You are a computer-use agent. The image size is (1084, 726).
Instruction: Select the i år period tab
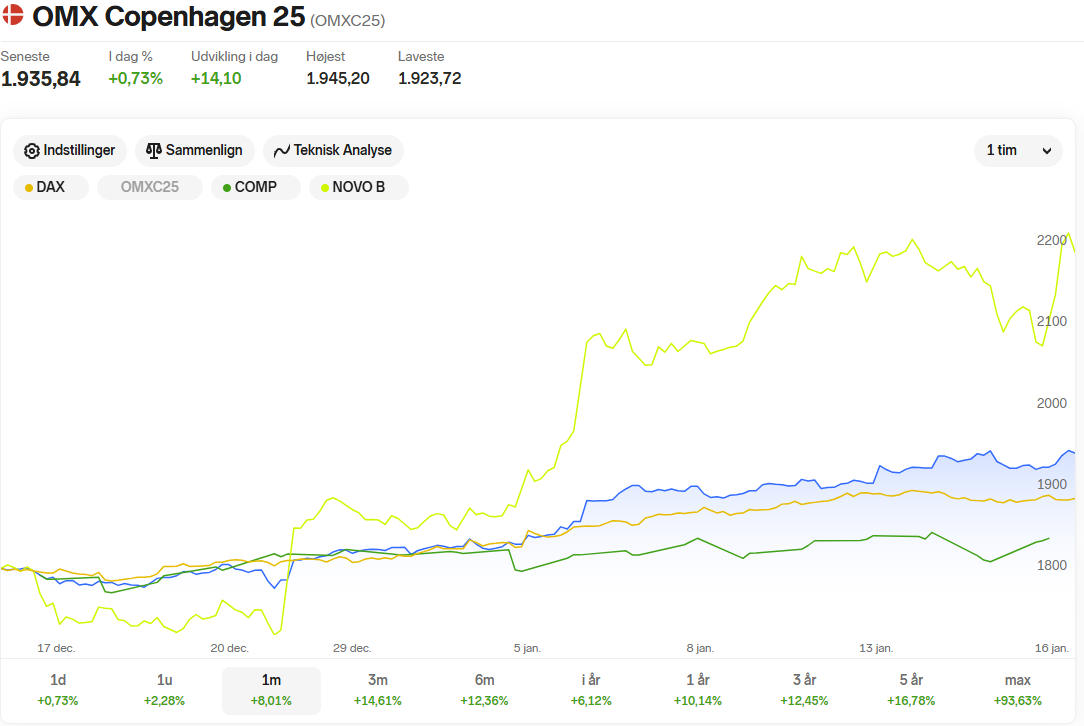(591, 690)
